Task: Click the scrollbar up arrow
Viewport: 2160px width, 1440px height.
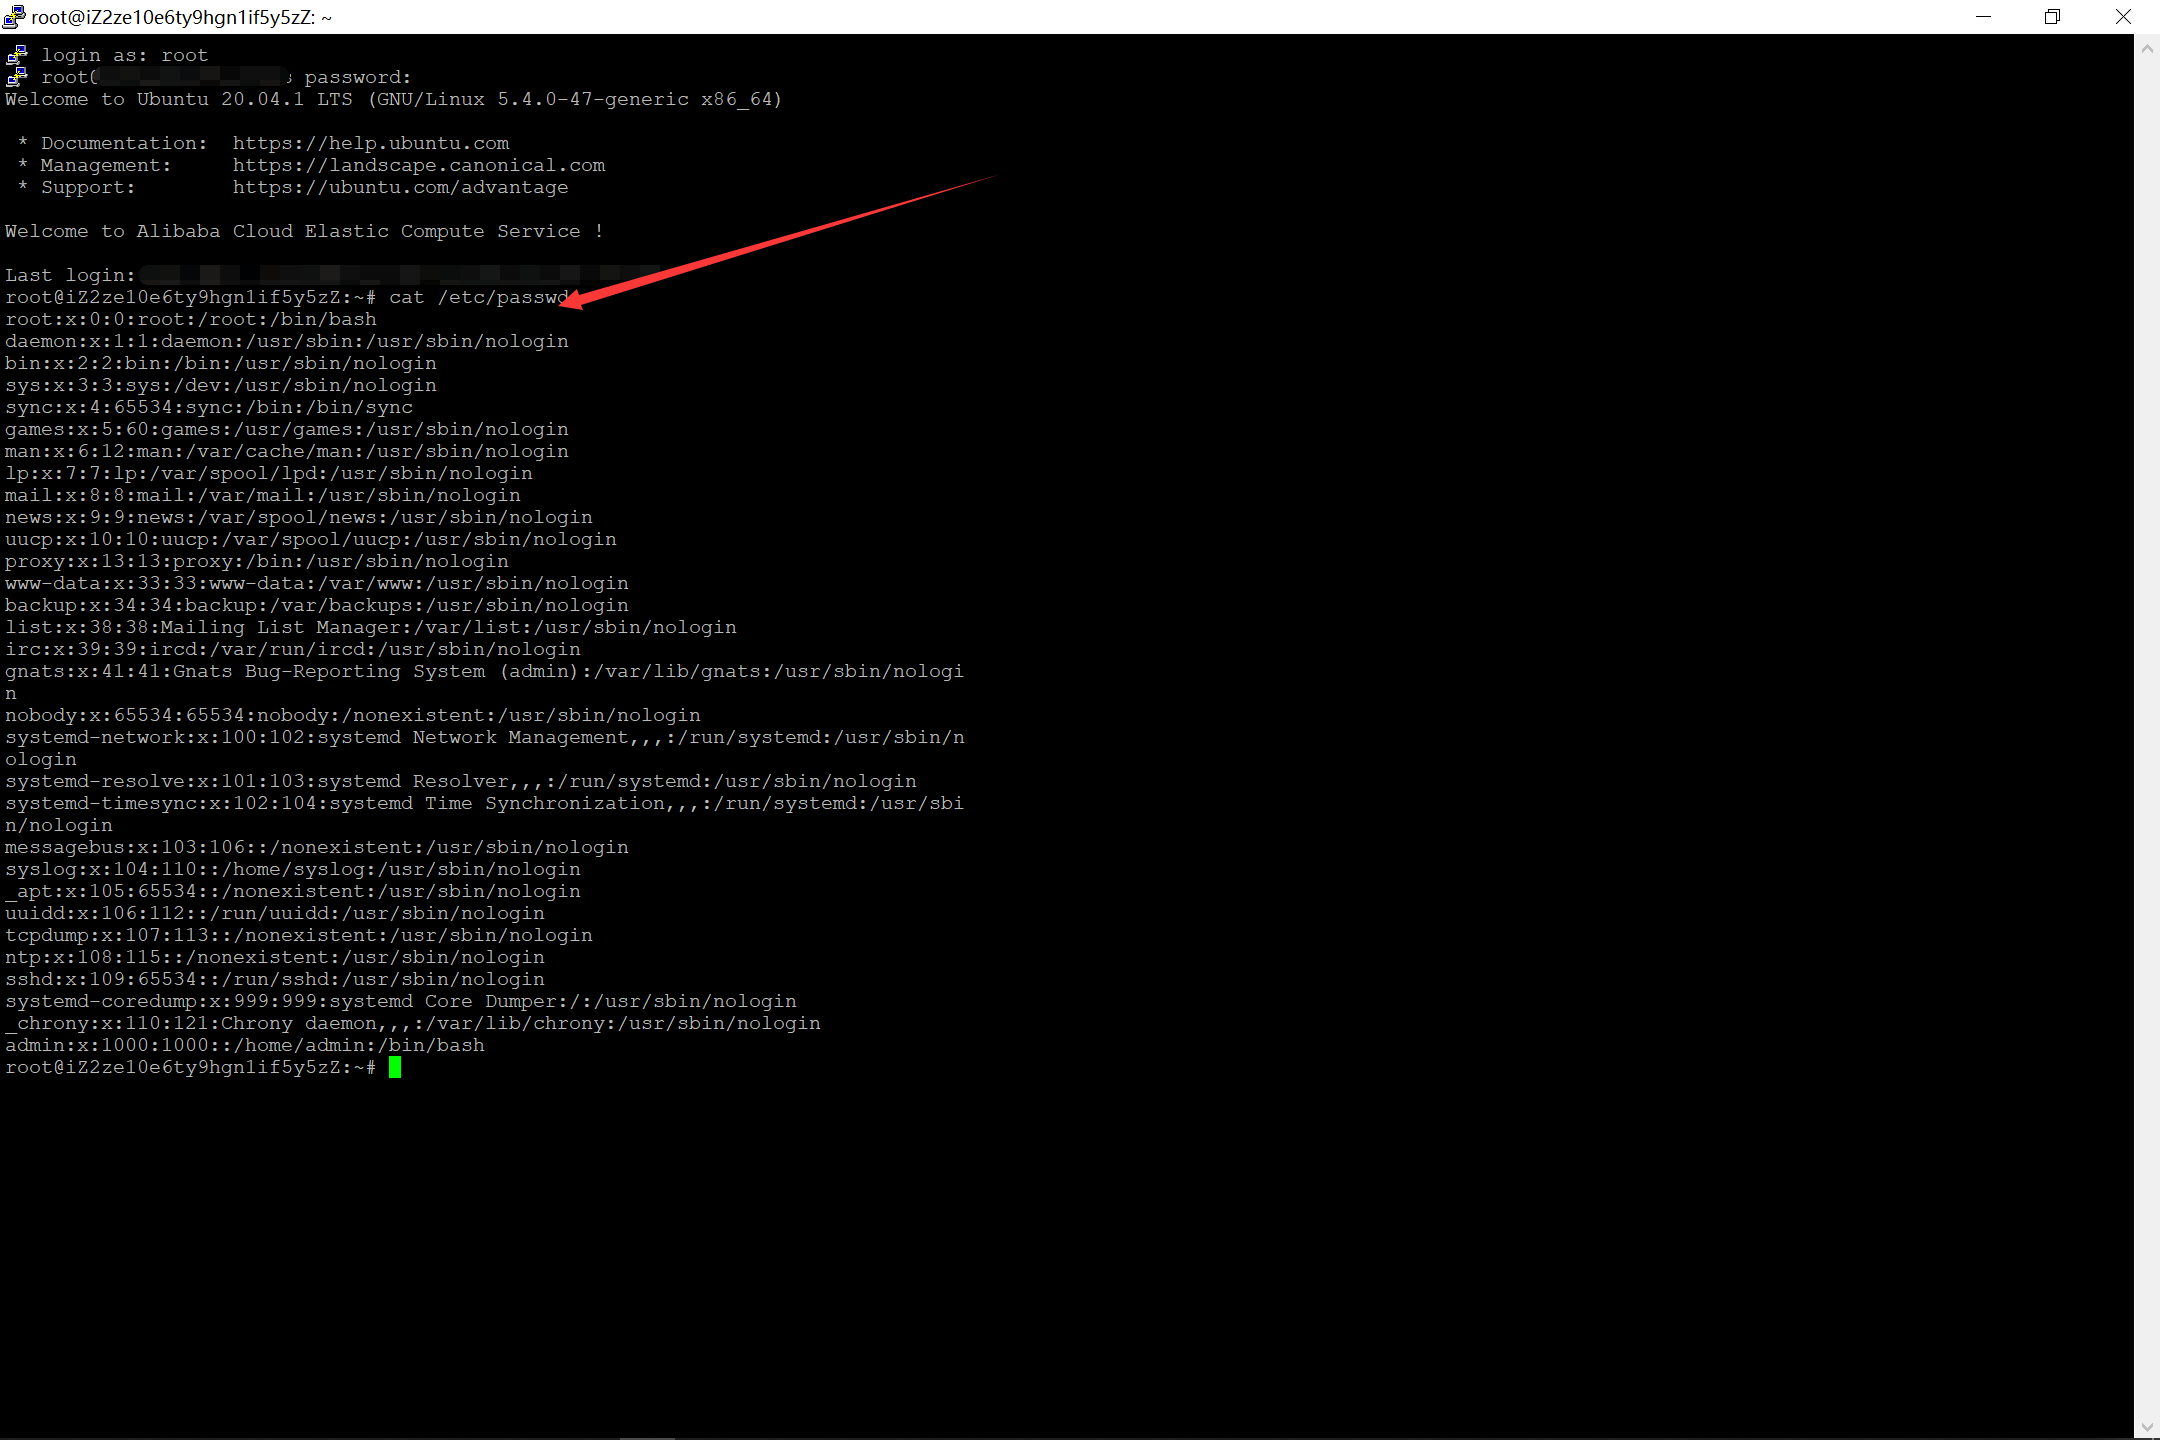Action: click(2147, 48)
